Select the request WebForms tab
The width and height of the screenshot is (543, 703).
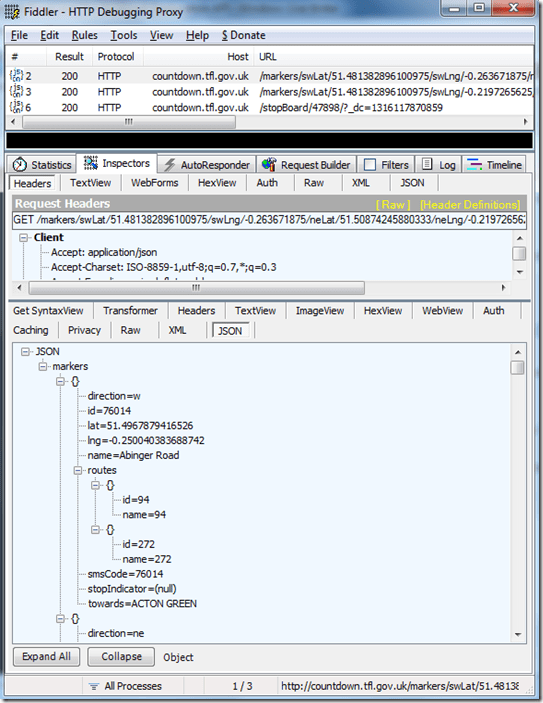155,183
